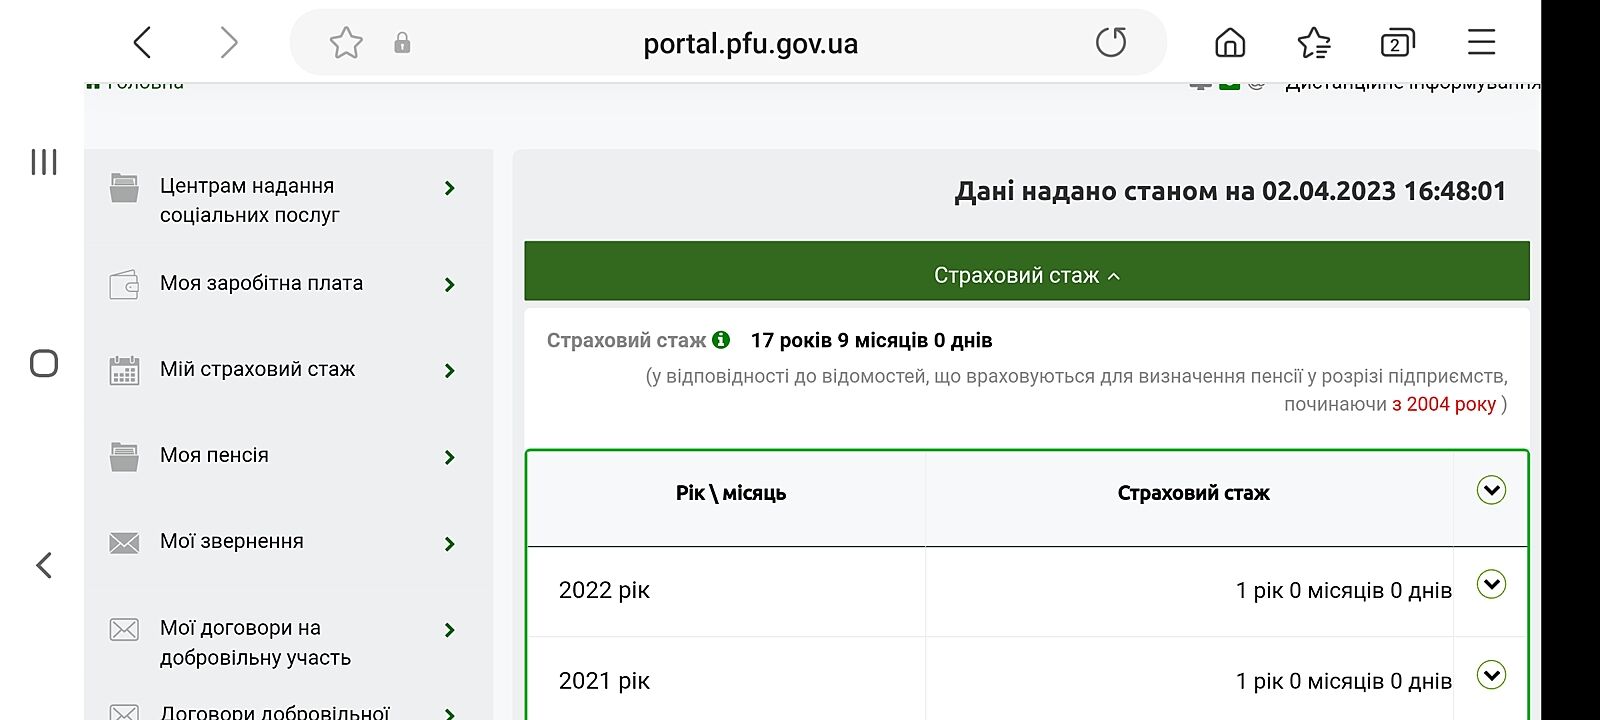Tap the browser back arrow
The height and width of the screenshot is (720, 1600).
[143, 43]
